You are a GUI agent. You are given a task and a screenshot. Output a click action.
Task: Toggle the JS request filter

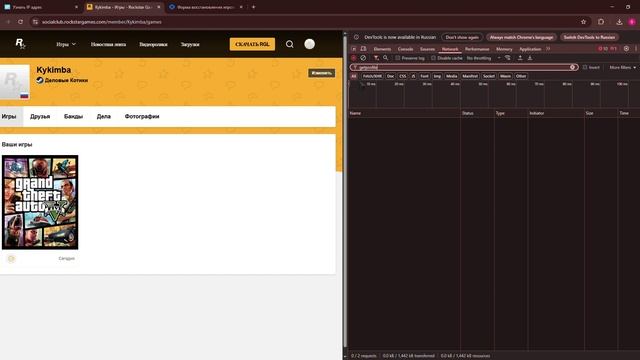[413, 76]
